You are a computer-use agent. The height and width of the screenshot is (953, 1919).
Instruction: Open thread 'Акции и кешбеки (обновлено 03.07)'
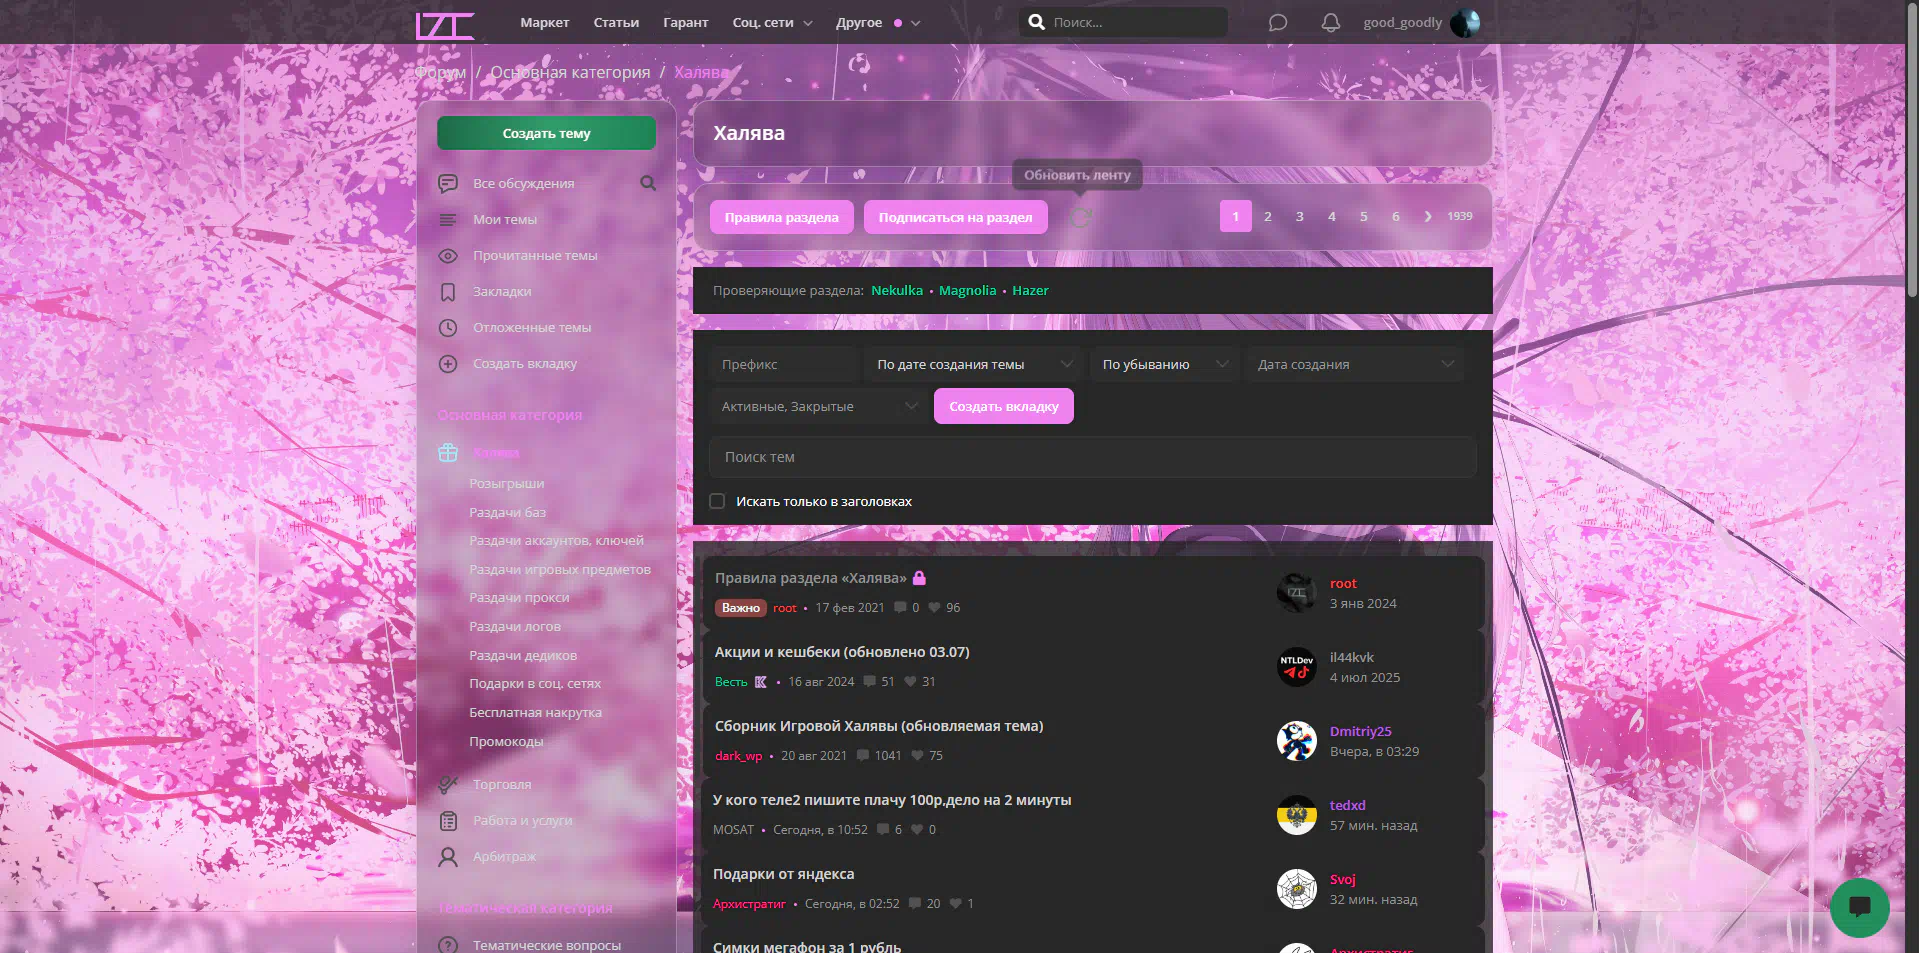842,652
